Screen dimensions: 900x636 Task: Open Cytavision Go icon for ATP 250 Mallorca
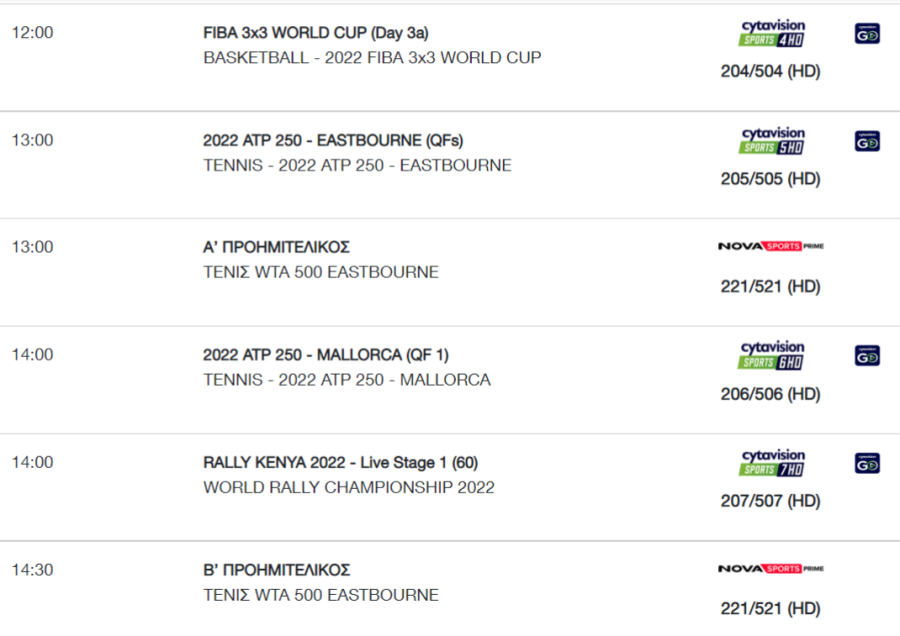pyautogui.click(x=867, y=356)
